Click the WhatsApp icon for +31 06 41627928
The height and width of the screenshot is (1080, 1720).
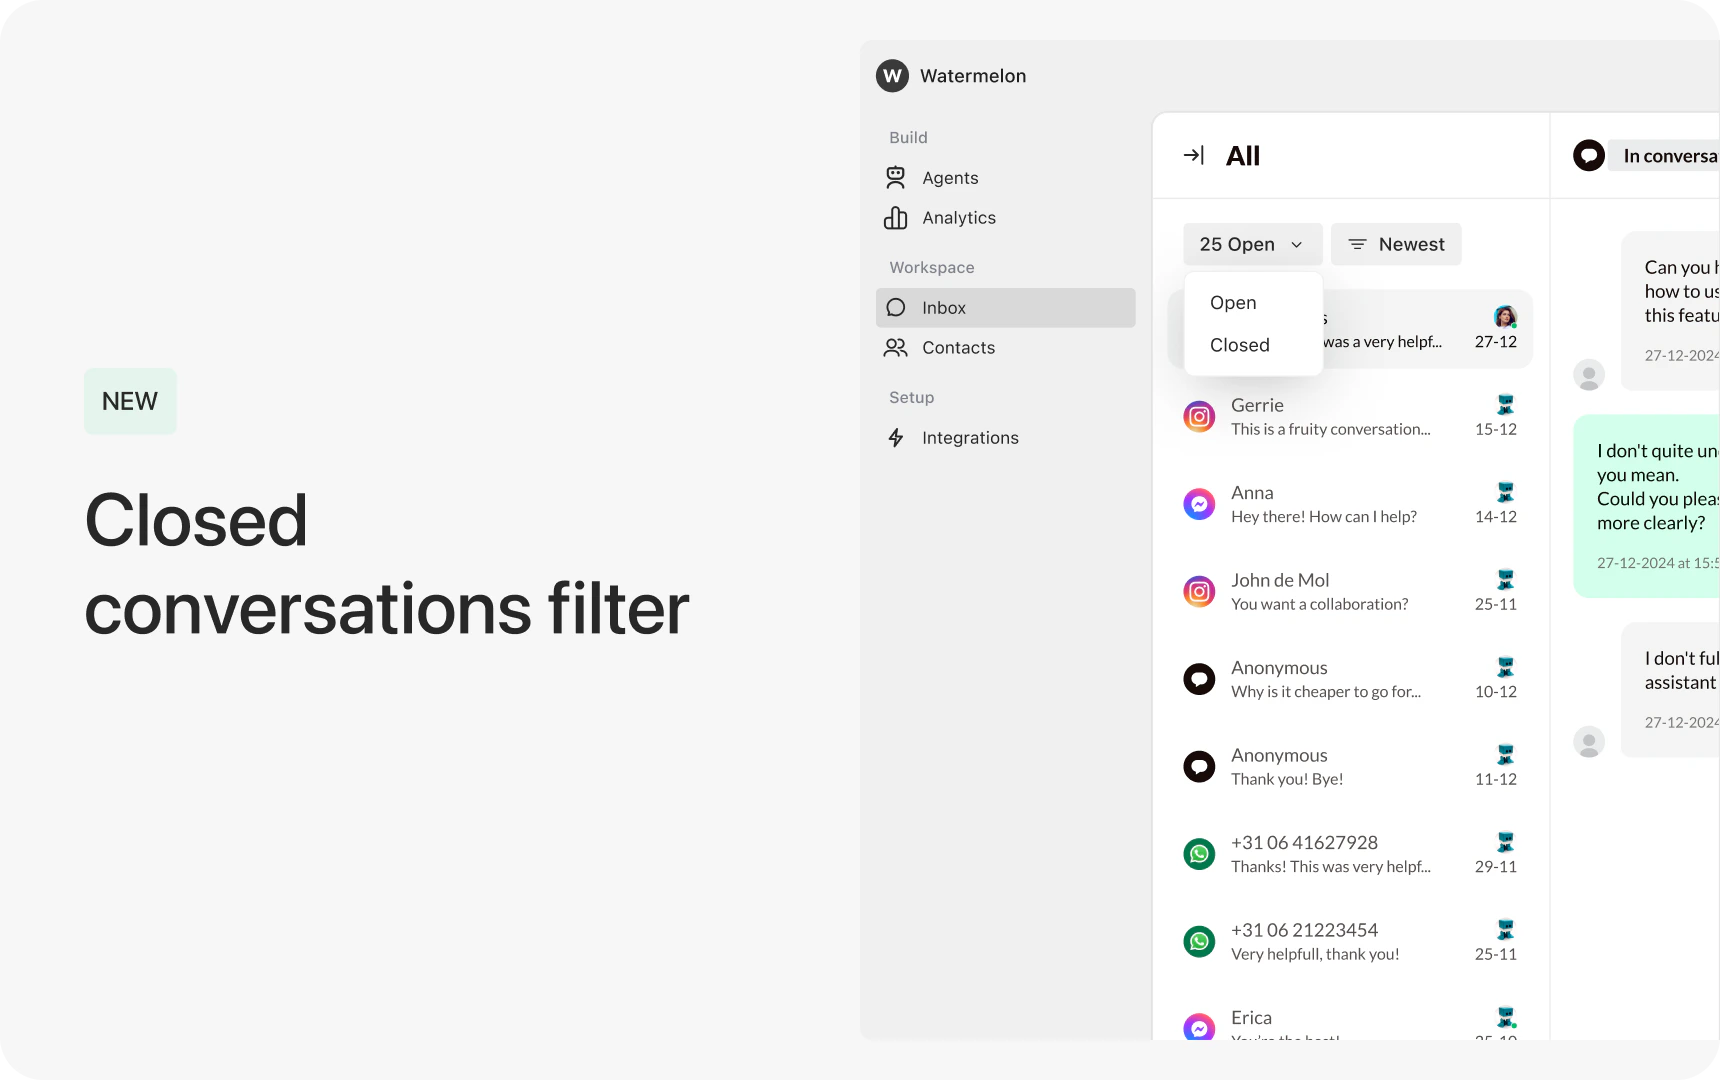[x=1199, y=853]
